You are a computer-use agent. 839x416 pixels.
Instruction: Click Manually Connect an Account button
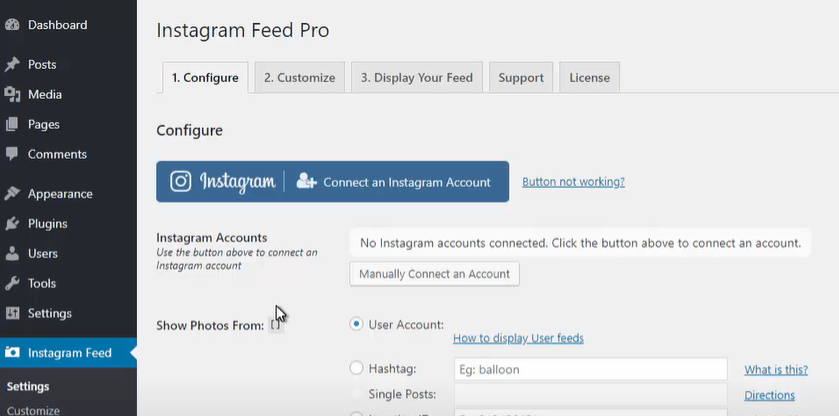pyautogui.click(x=434, y=274)
